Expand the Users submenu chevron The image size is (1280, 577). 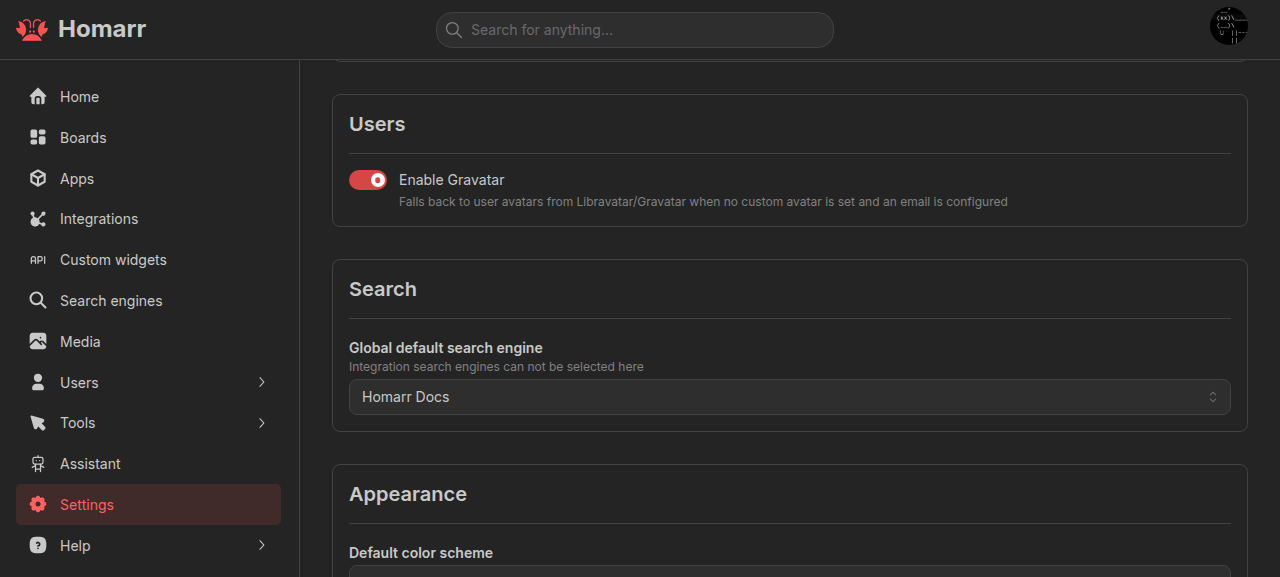[x=262, y=382]
